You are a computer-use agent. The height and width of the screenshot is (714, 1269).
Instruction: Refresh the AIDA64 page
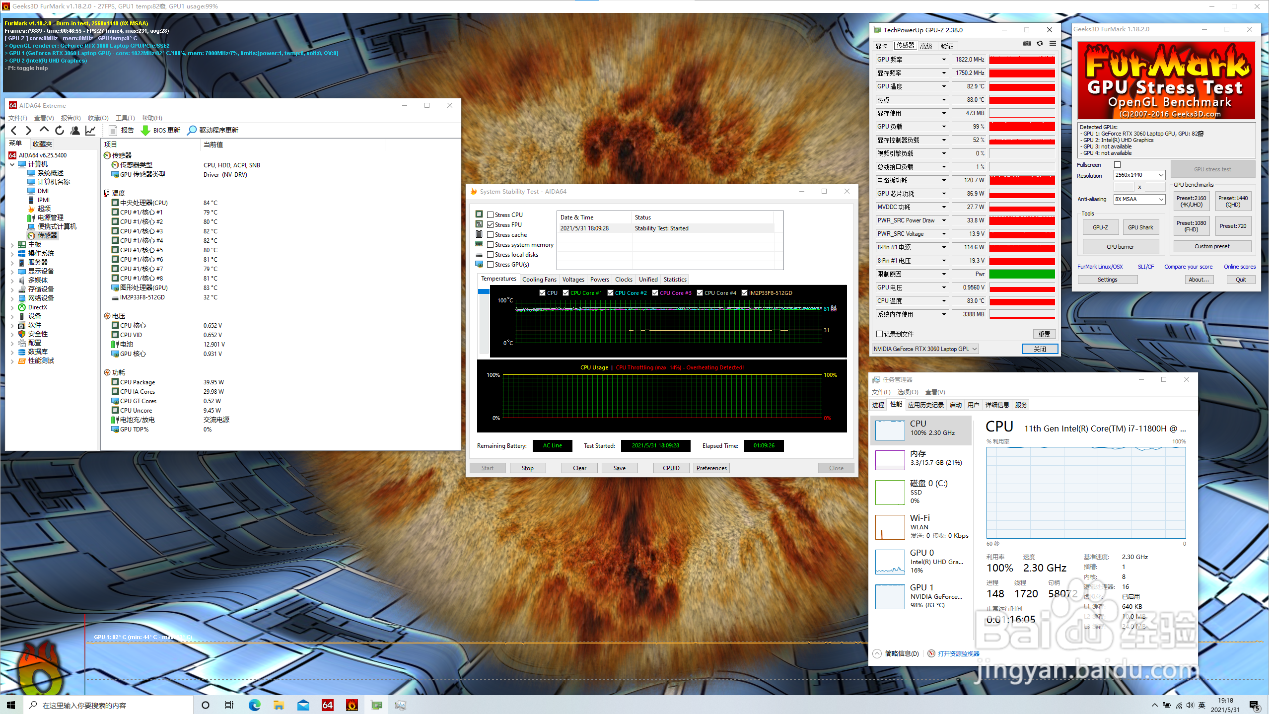[x=60, y=130]
